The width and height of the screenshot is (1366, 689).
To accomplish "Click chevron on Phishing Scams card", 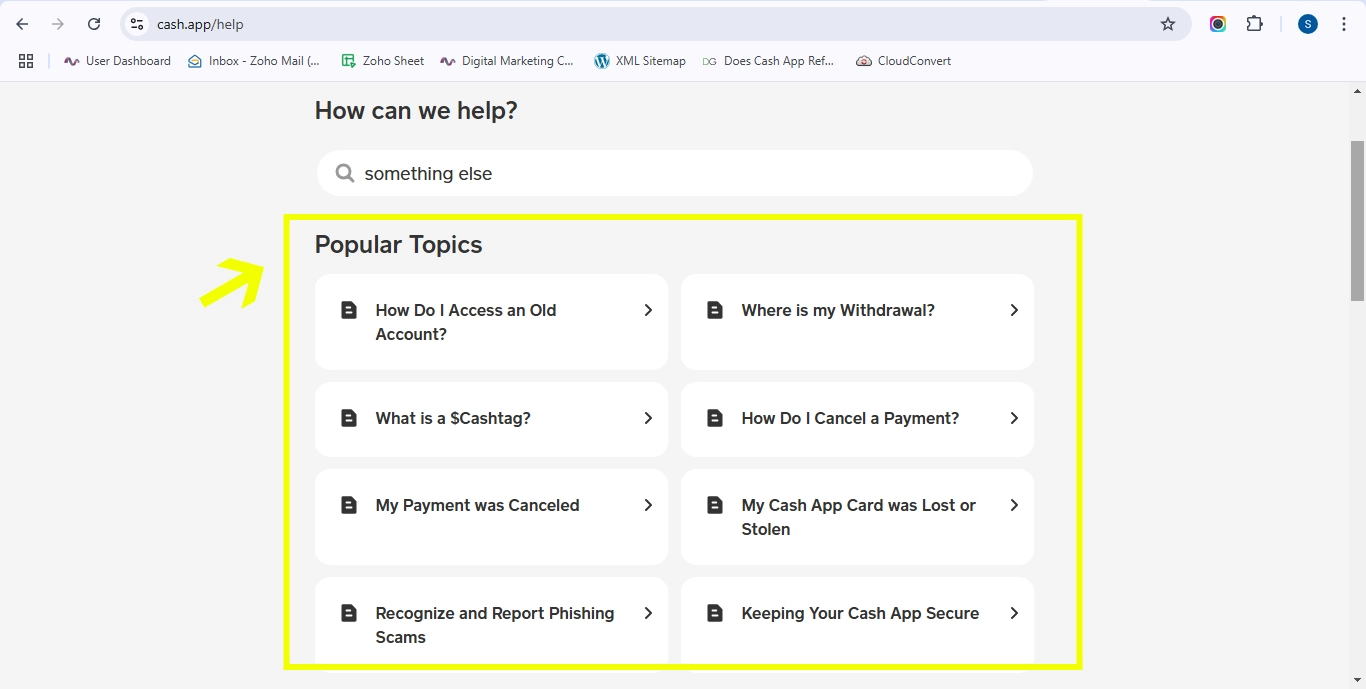I will pos(648,613).
